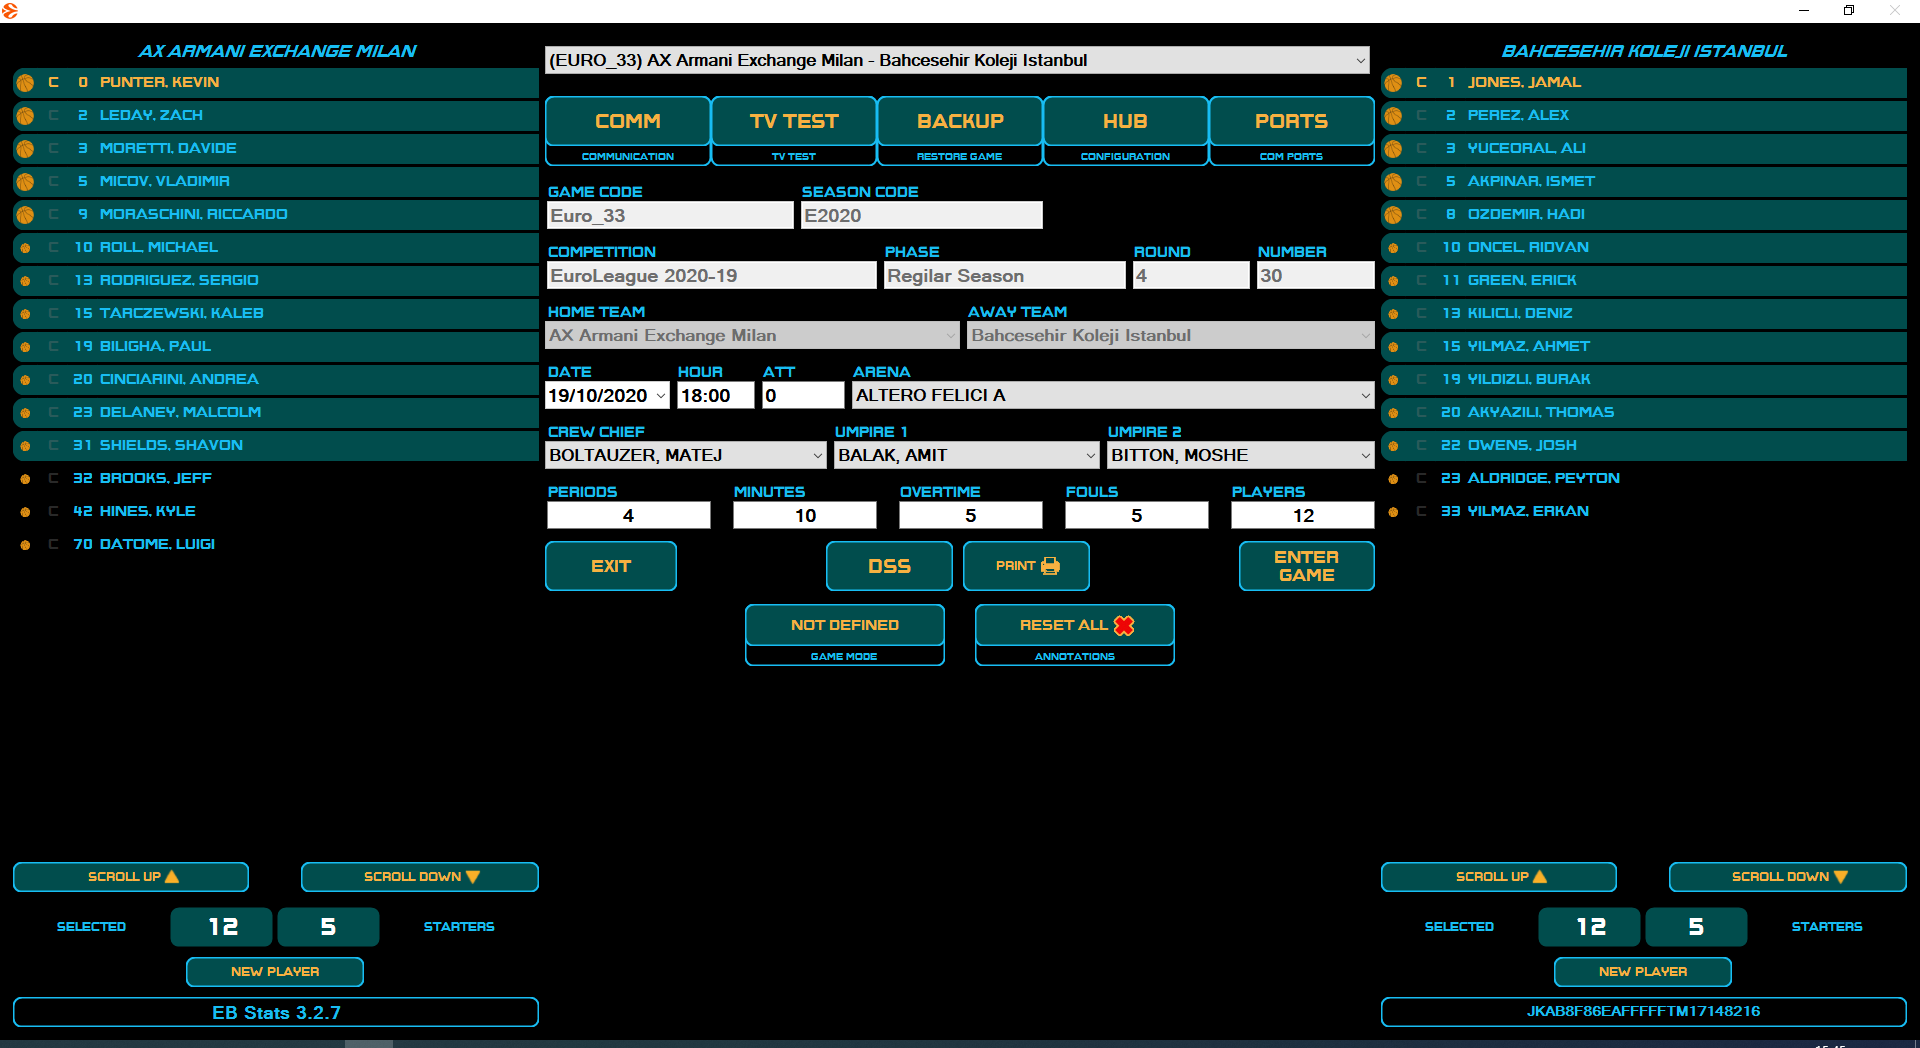Click the small ball icon beside ROLL, MICHAEL
The width and height of the screenshot is (1920, 1048).
click(25, 248)
